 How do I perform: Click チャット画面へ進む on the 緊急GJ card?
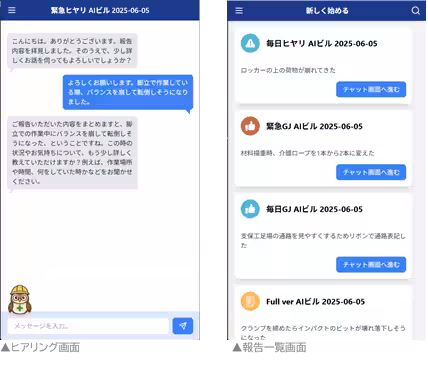coord(371,172)
